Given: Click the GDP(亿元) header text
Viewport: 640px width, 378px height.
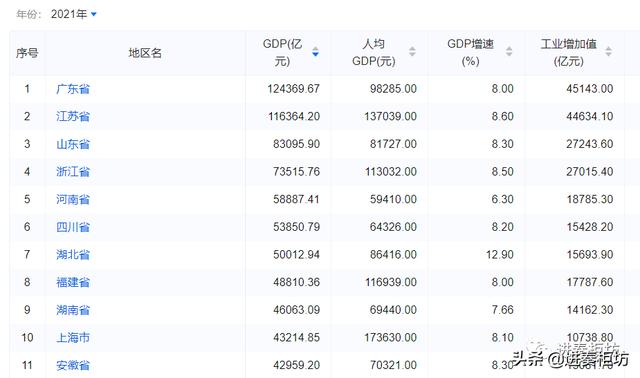Looking at the screenshot, I should [282, 52].
